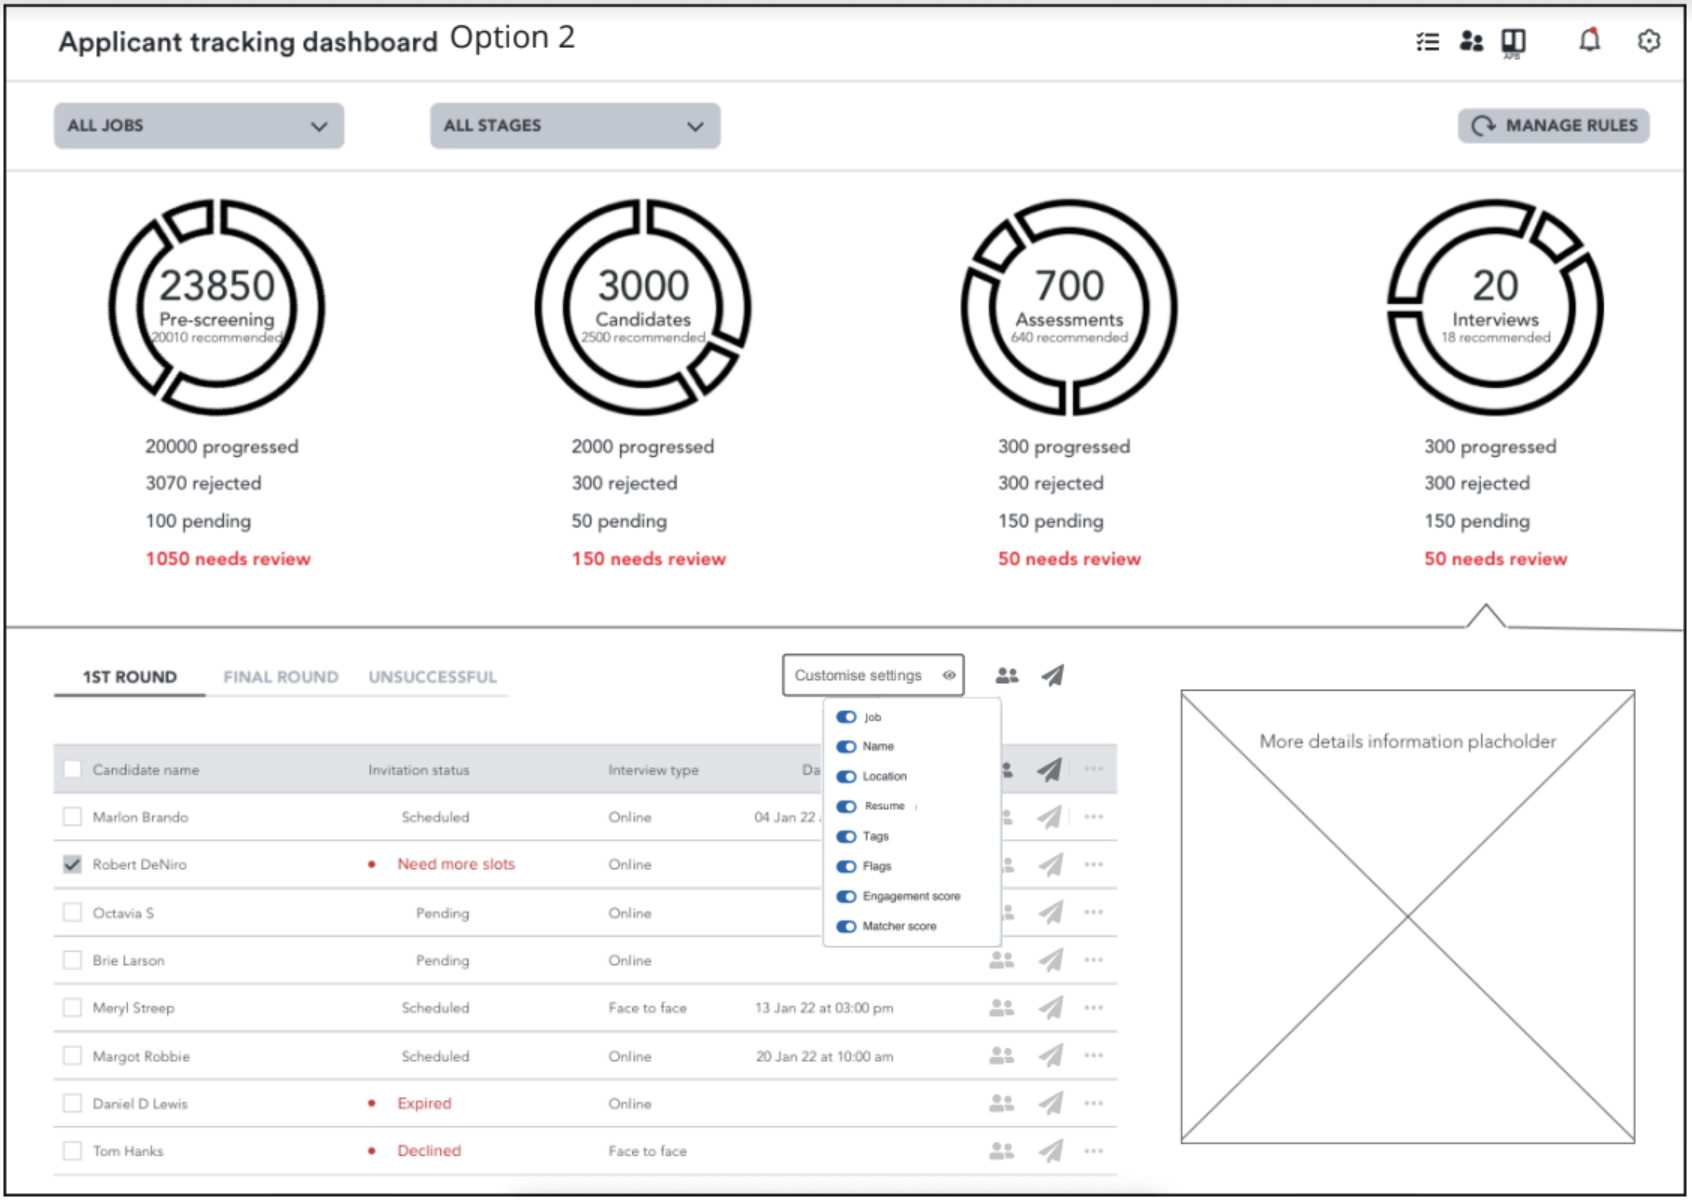Switch to 1ST ROUND tab

click(x=130, y=677)
